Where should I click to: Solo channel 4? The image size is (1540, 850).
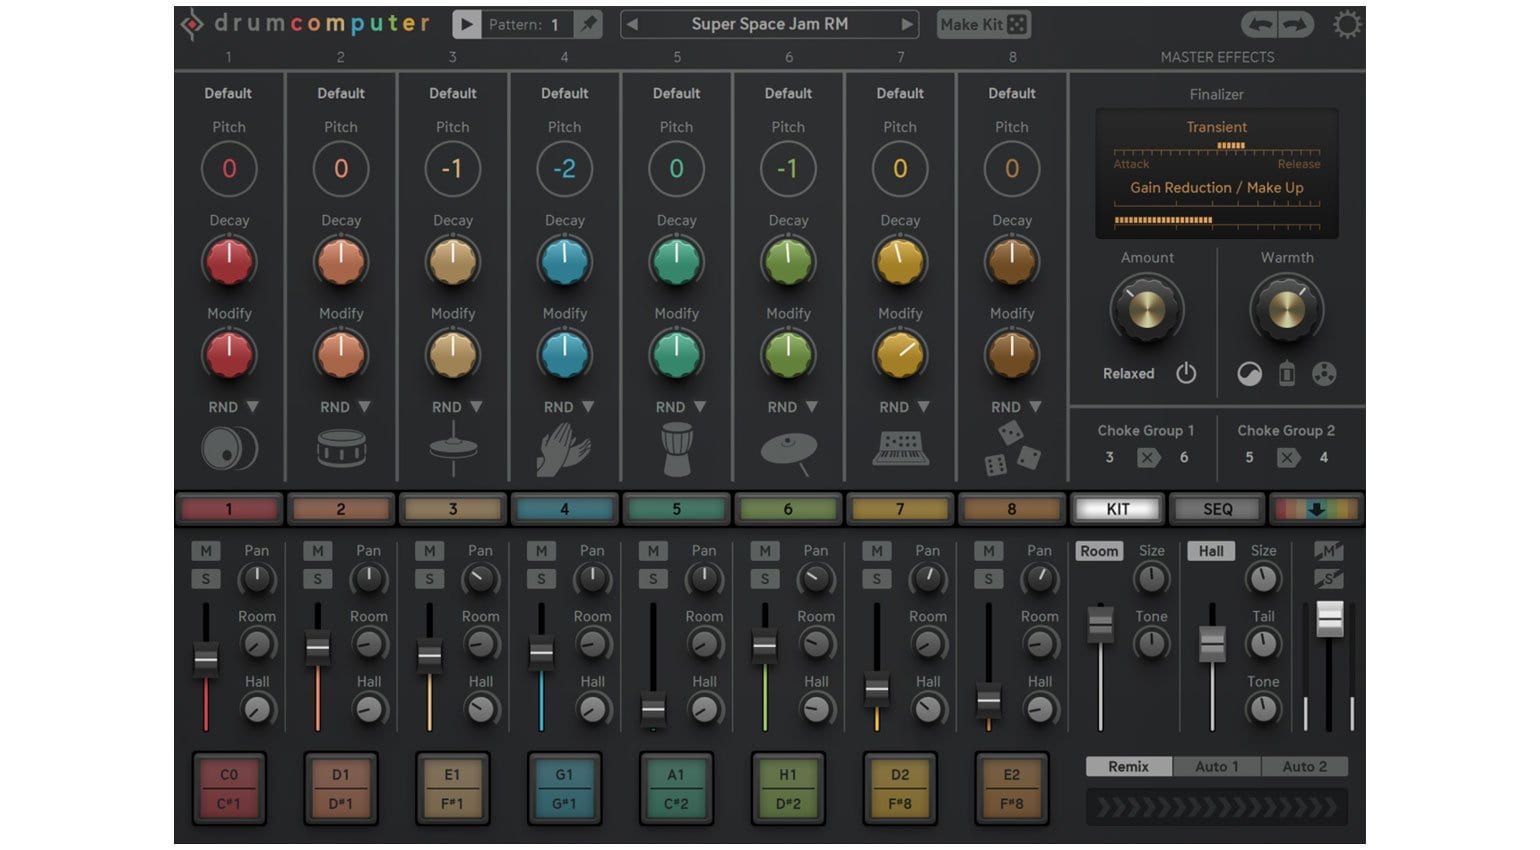coord(541,578)
